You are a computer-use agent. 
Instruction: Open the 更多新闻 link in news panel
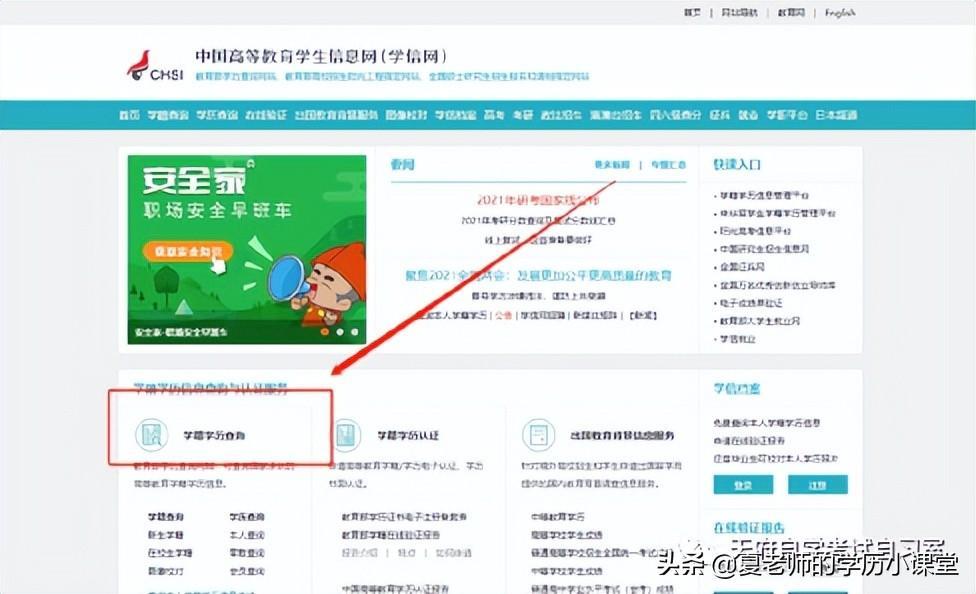[x=612, y=165]
